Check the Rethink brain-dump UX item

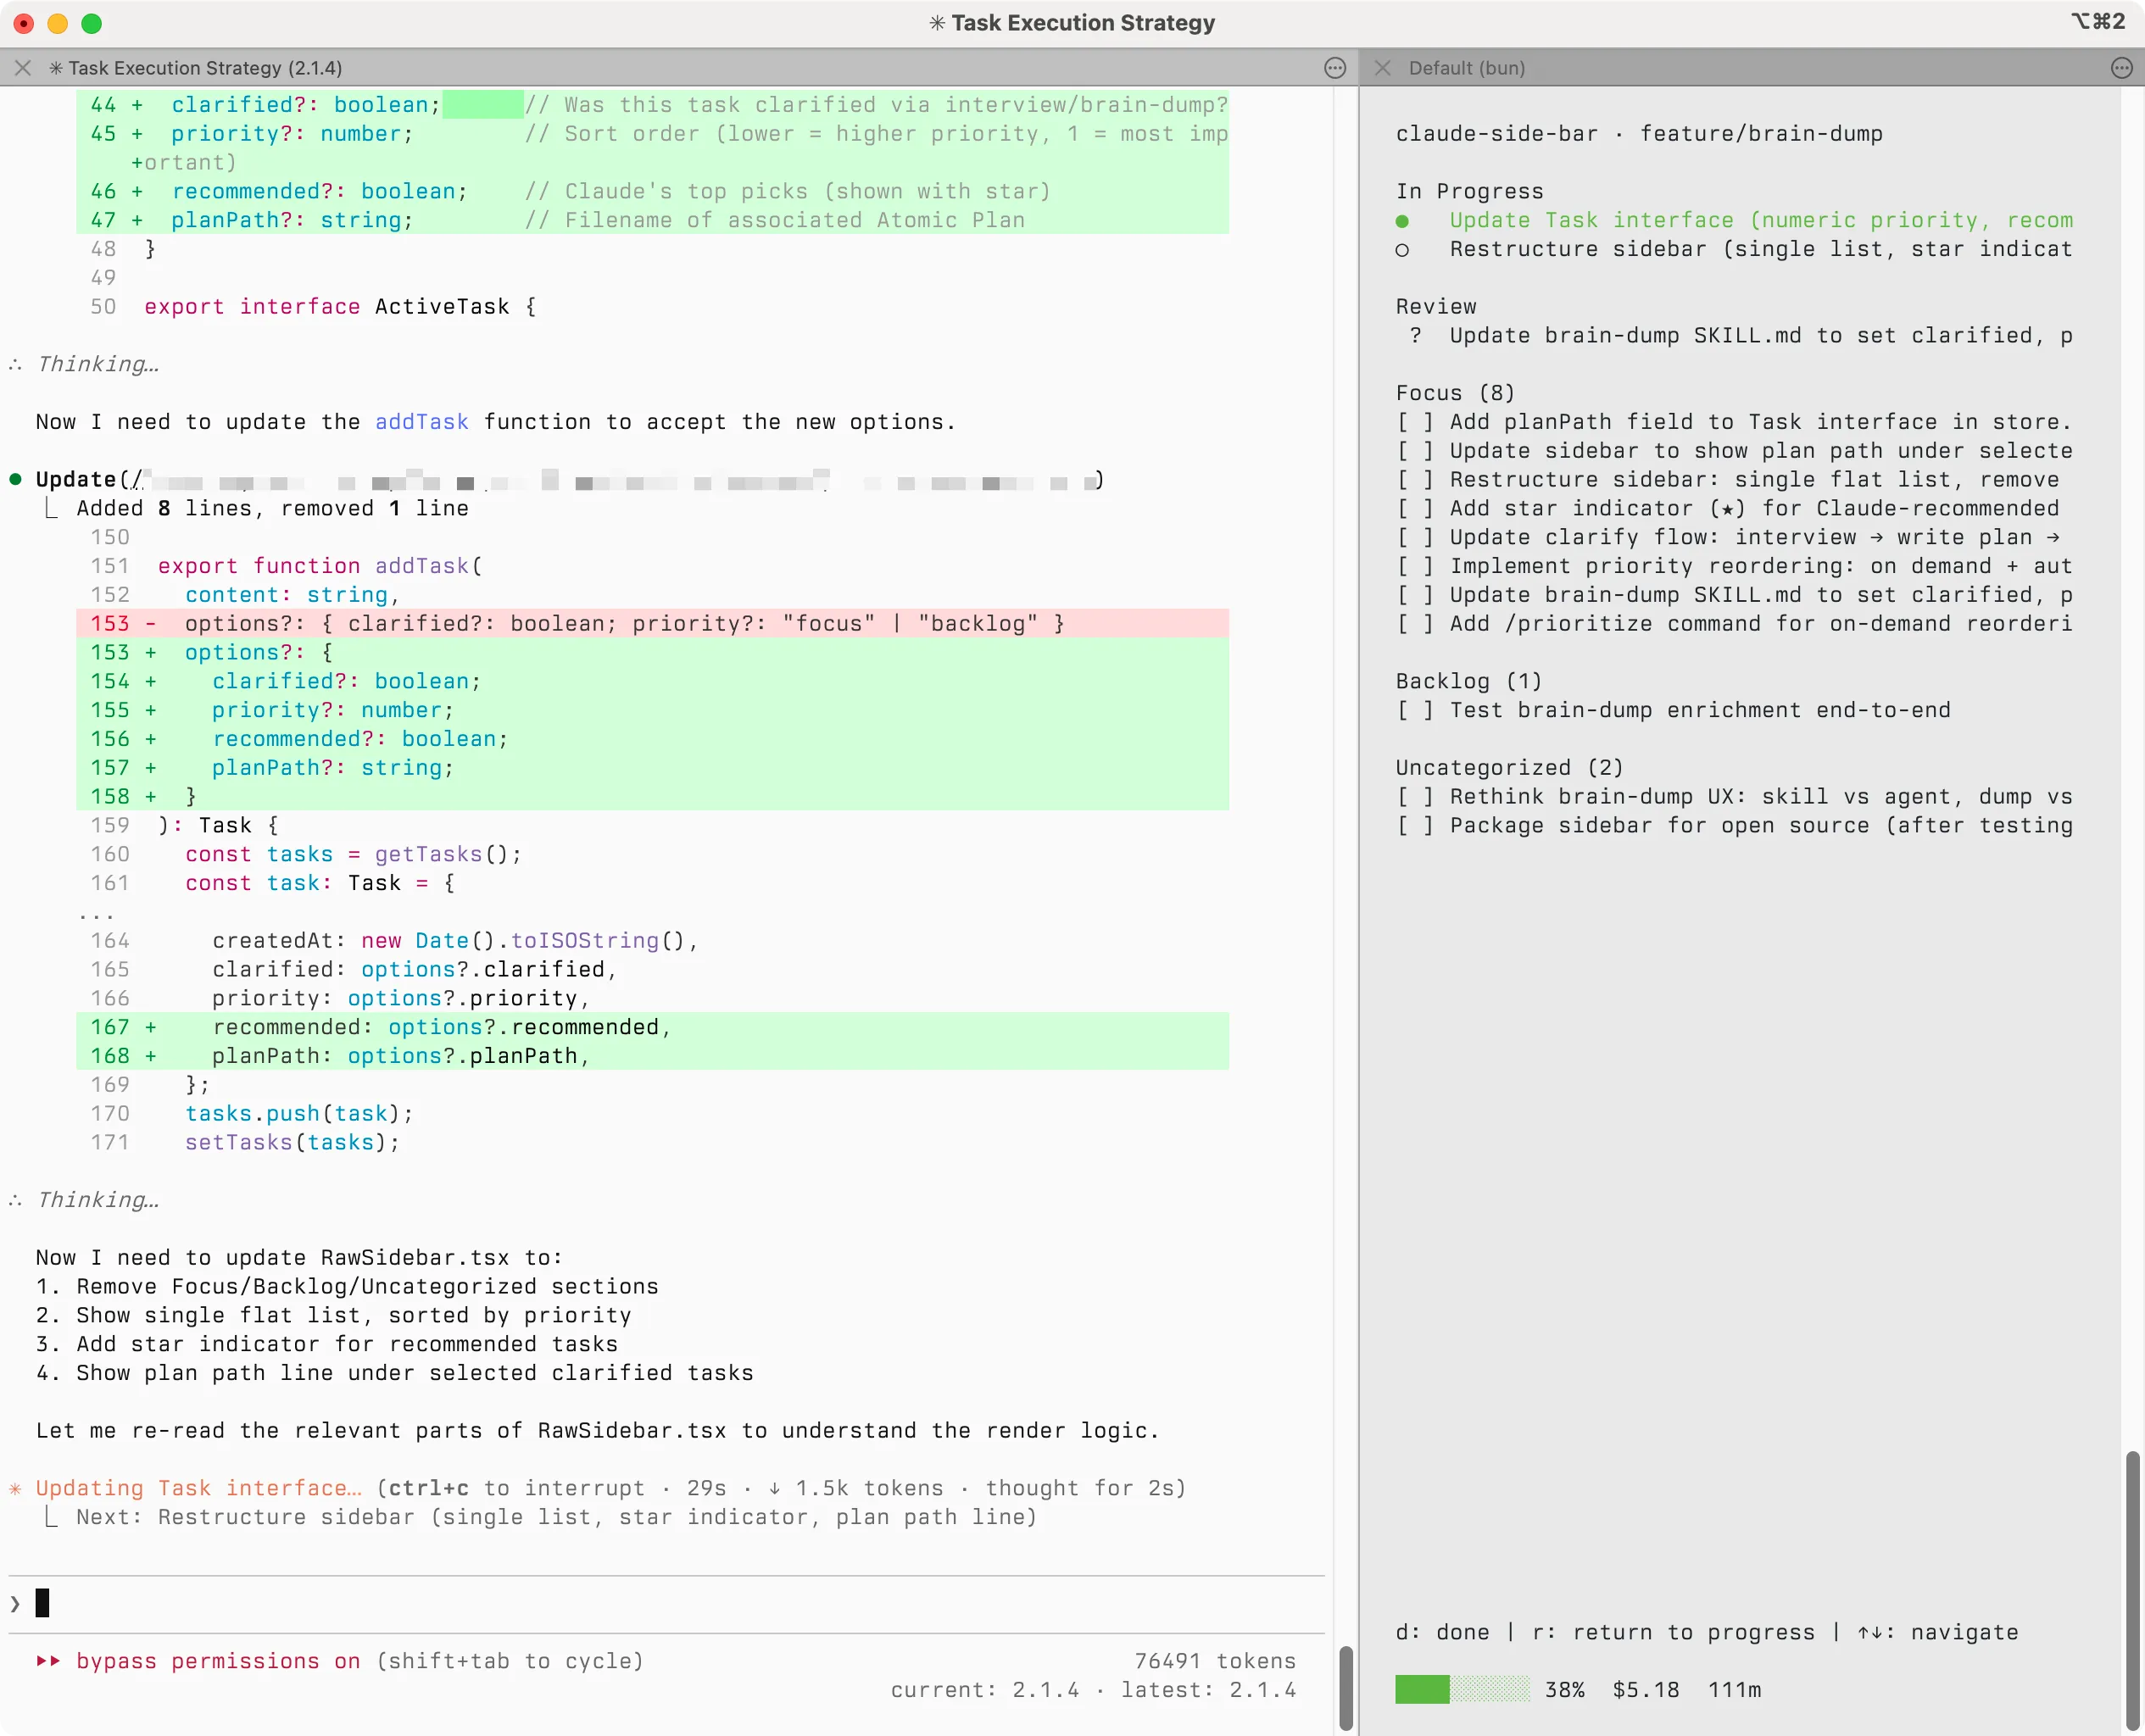1413,796
